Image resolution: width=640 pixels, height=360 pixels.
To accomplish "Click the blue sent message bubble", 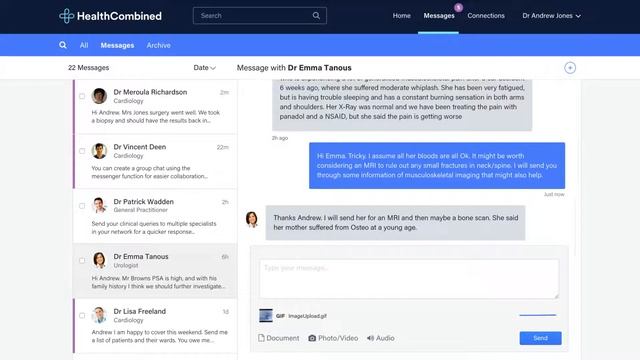I will [x=437, y=165].
